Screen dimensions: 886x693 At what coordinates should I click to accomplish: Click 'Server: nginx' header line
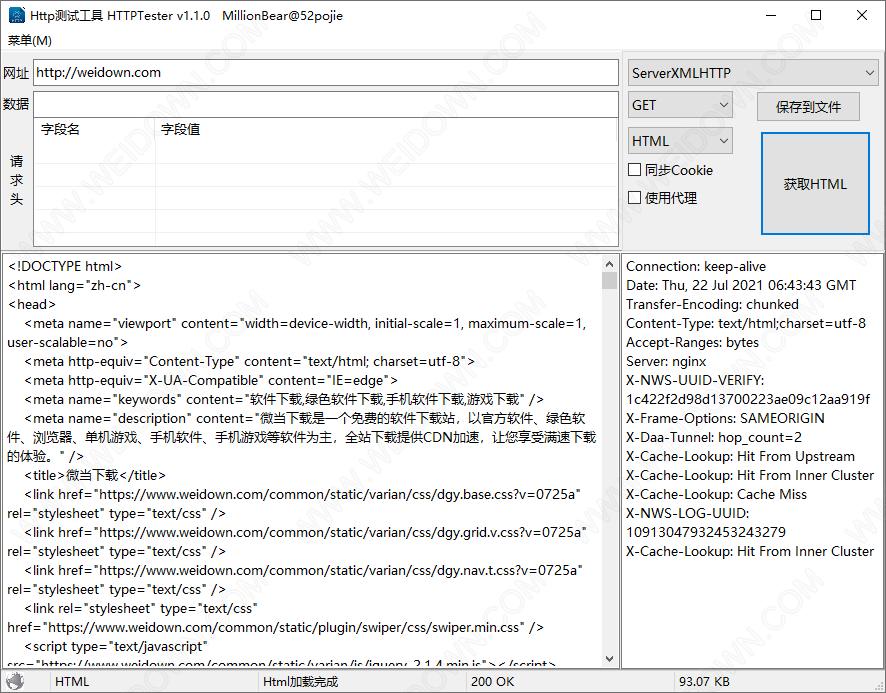[666, 361]
